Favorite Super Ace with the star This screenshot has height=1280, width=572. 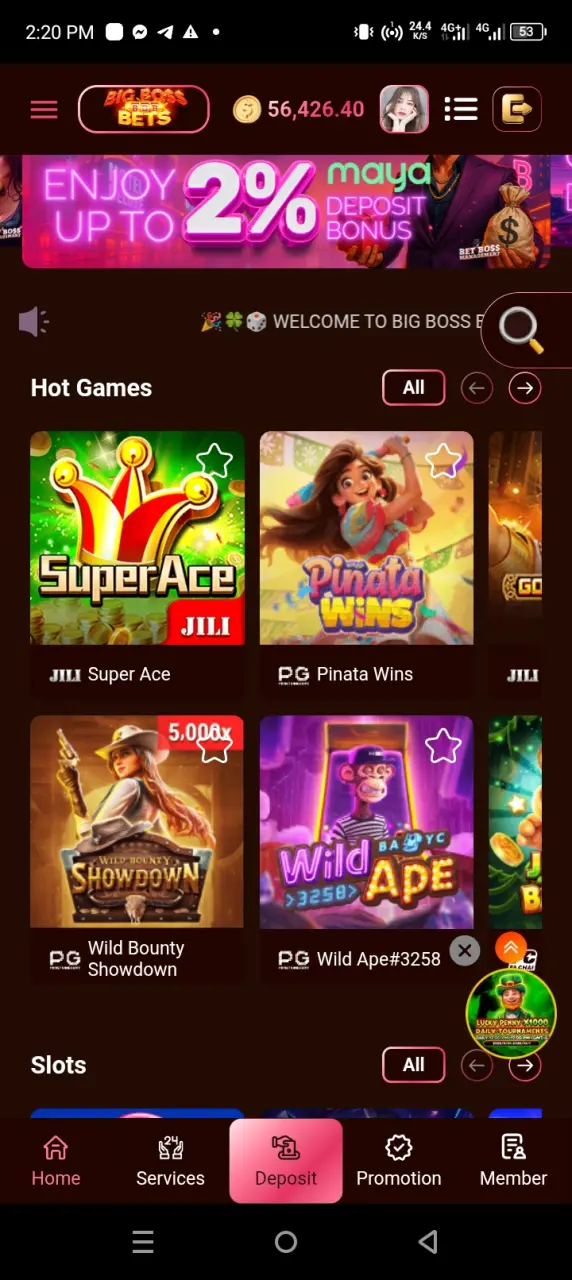point(214,461)
